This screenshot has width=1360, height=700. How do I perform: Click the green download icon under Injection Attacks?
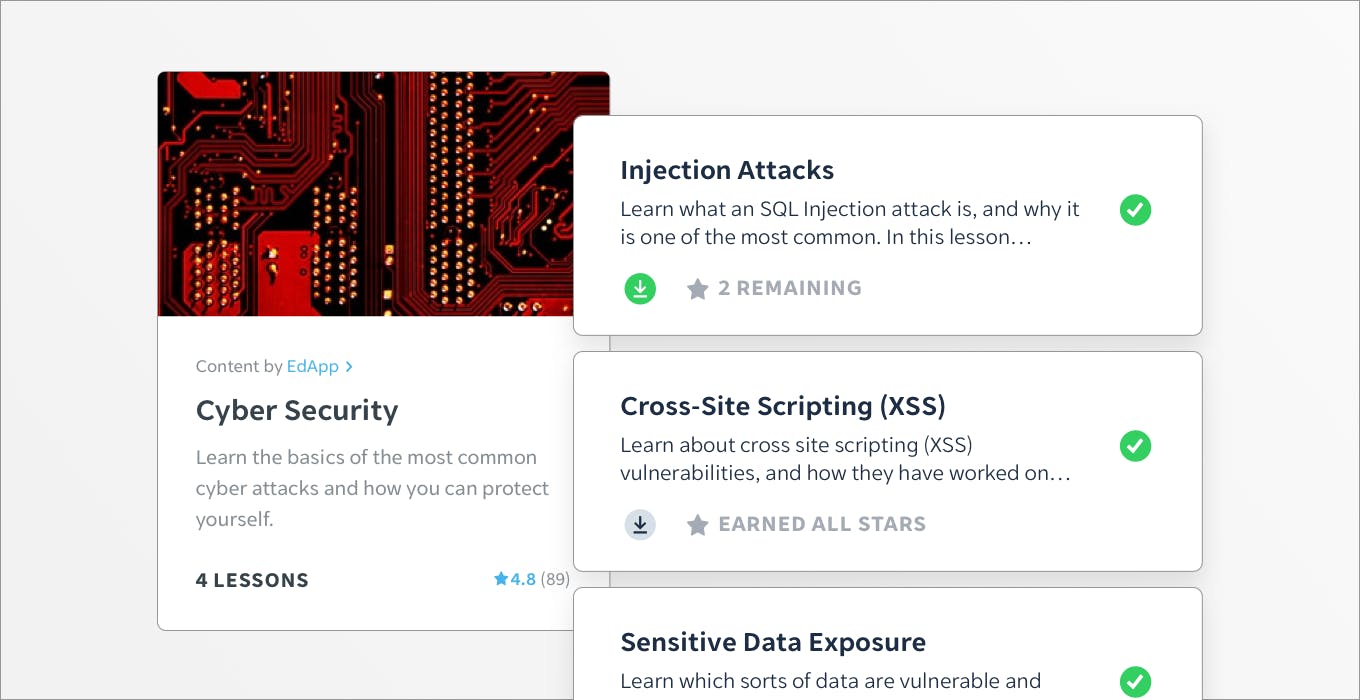point(640,289)
